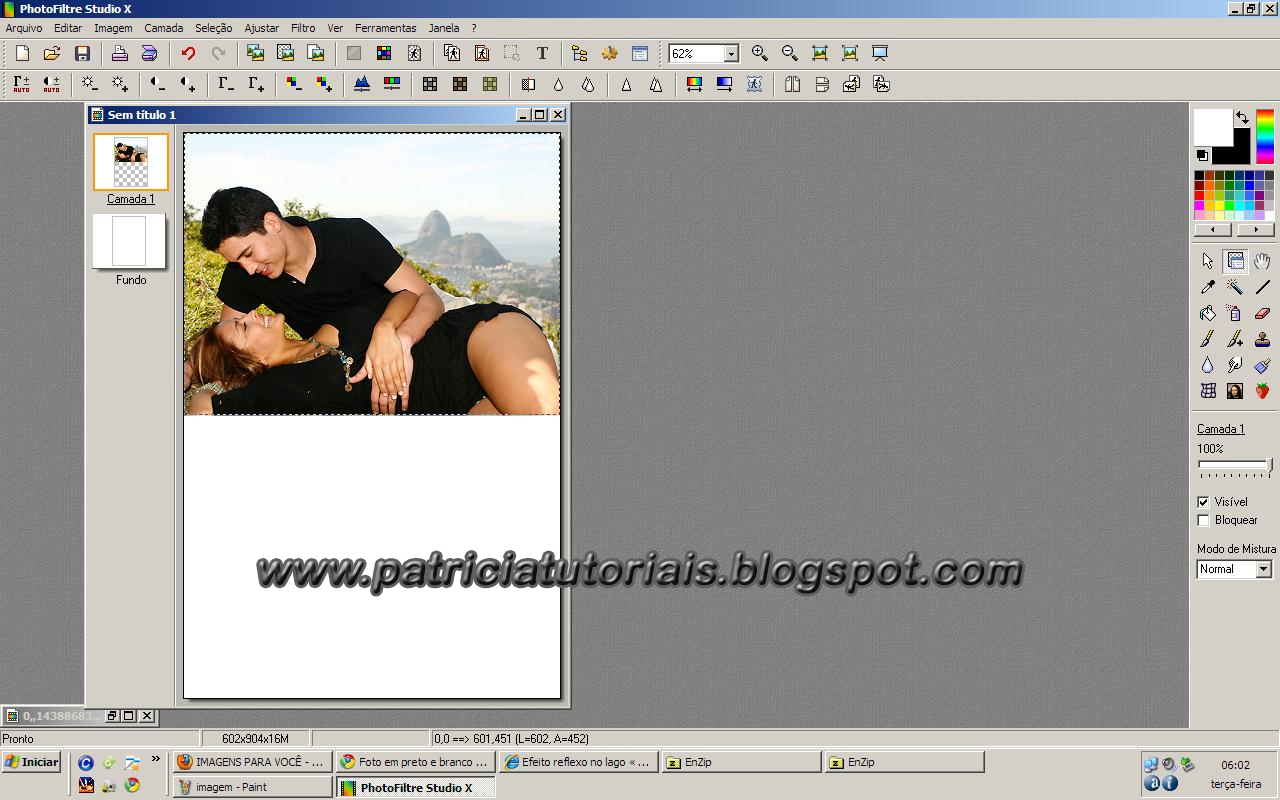The image size is (1280, 800).
Task: Open the Foto em preto e branco taskbar window
Action: pos(415,762)
